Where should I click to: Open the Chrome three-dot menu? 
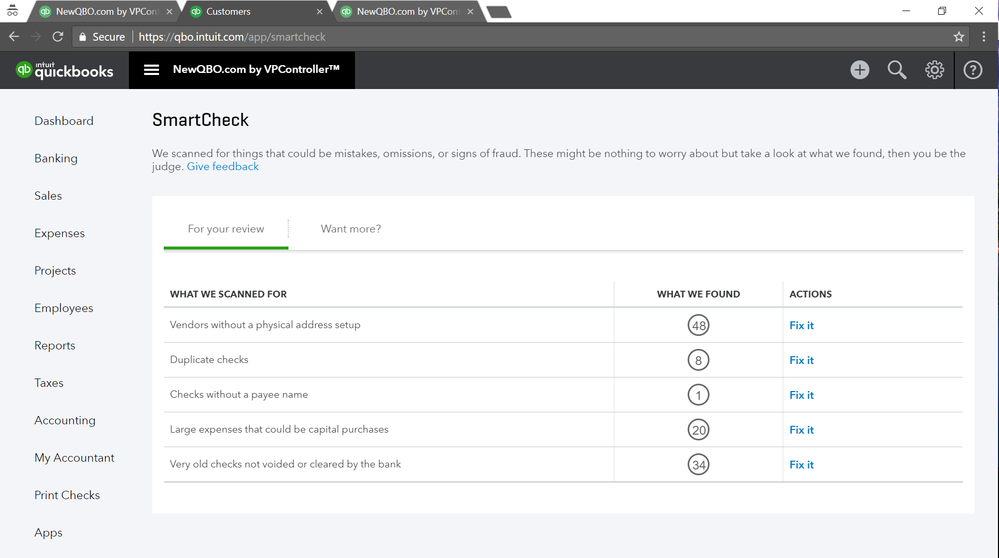984,37
